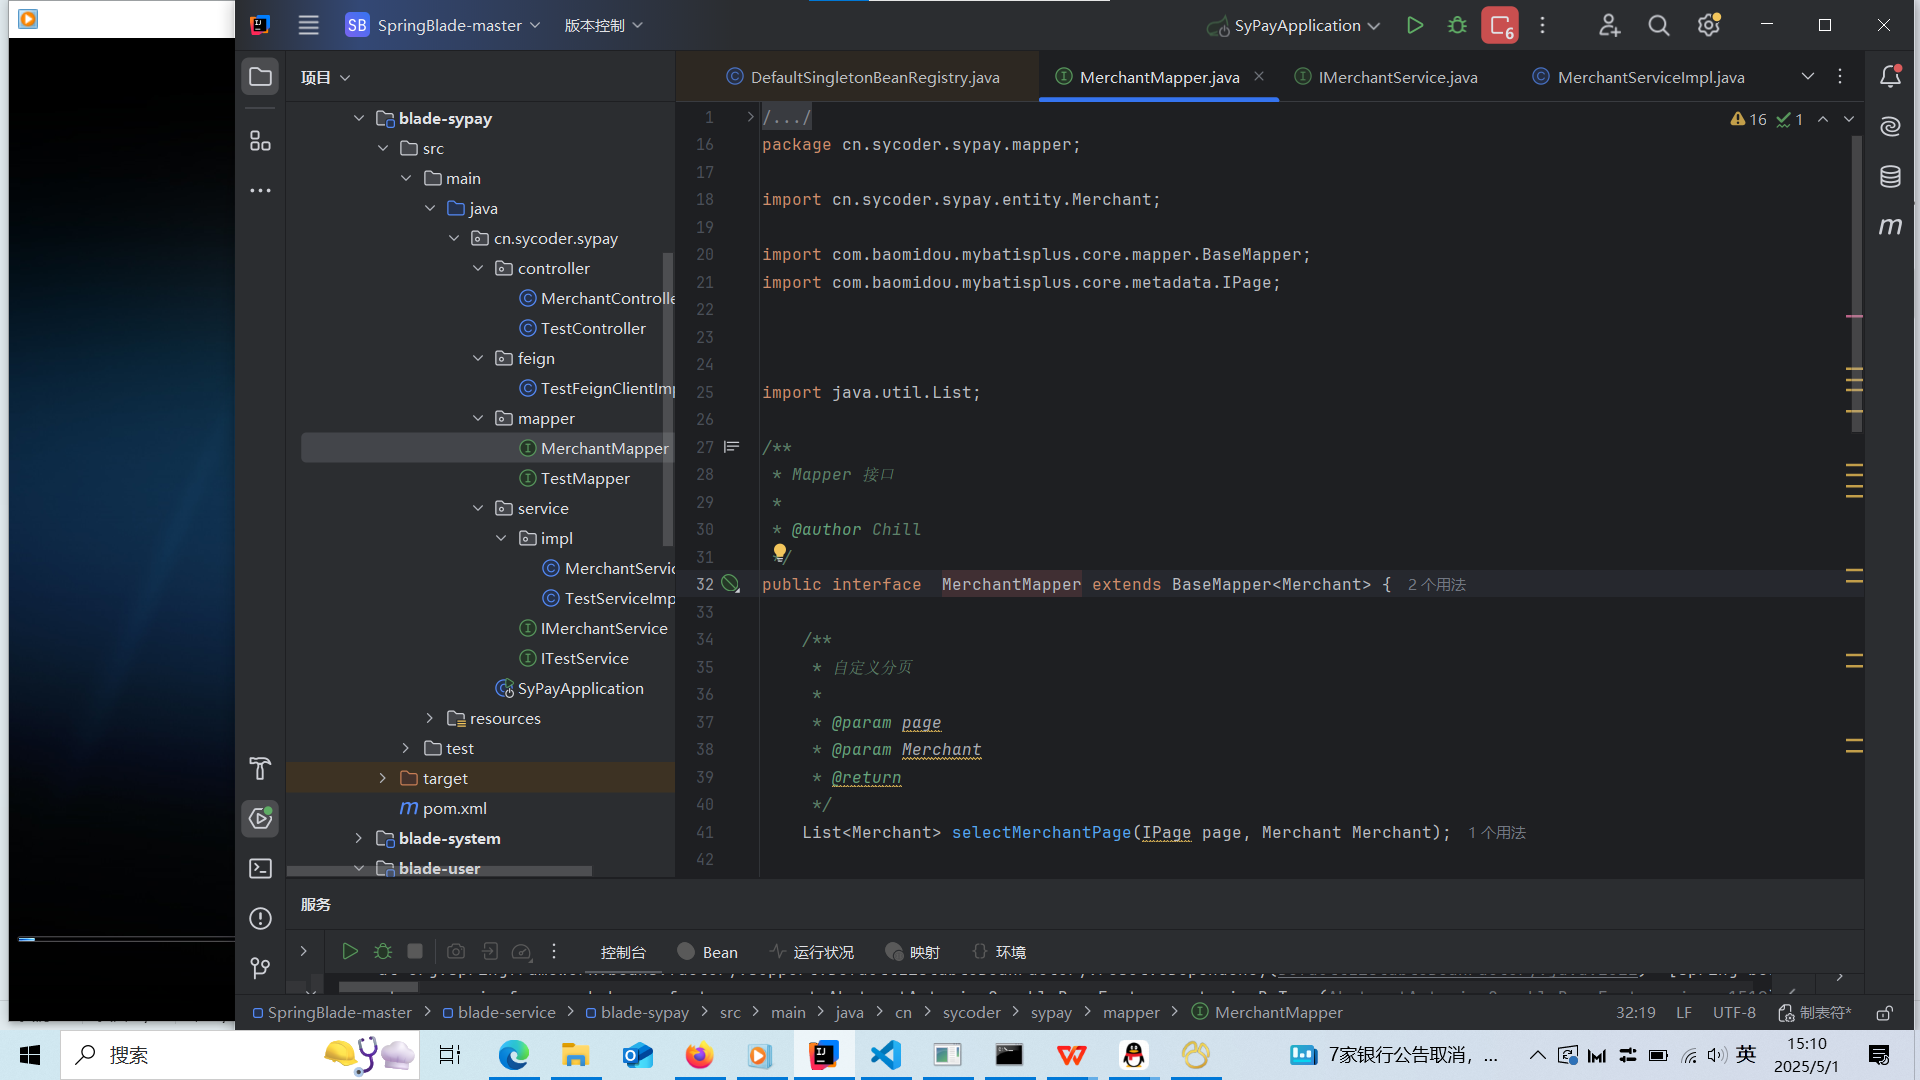The height and width of the screenshot is (1080, 1920).
Task: Open the Code With Me user icon
Action: click(1609, 26)
